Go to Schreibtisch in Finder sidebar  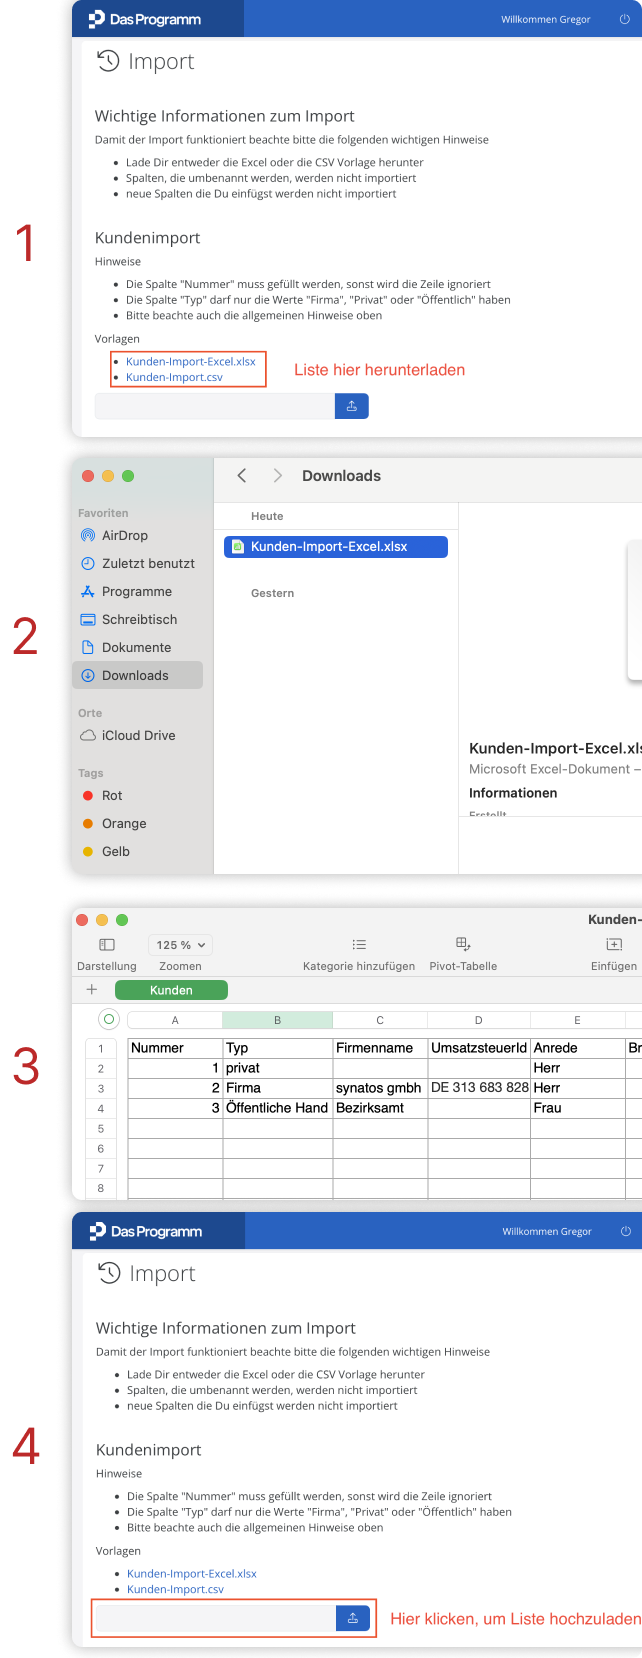139,620
